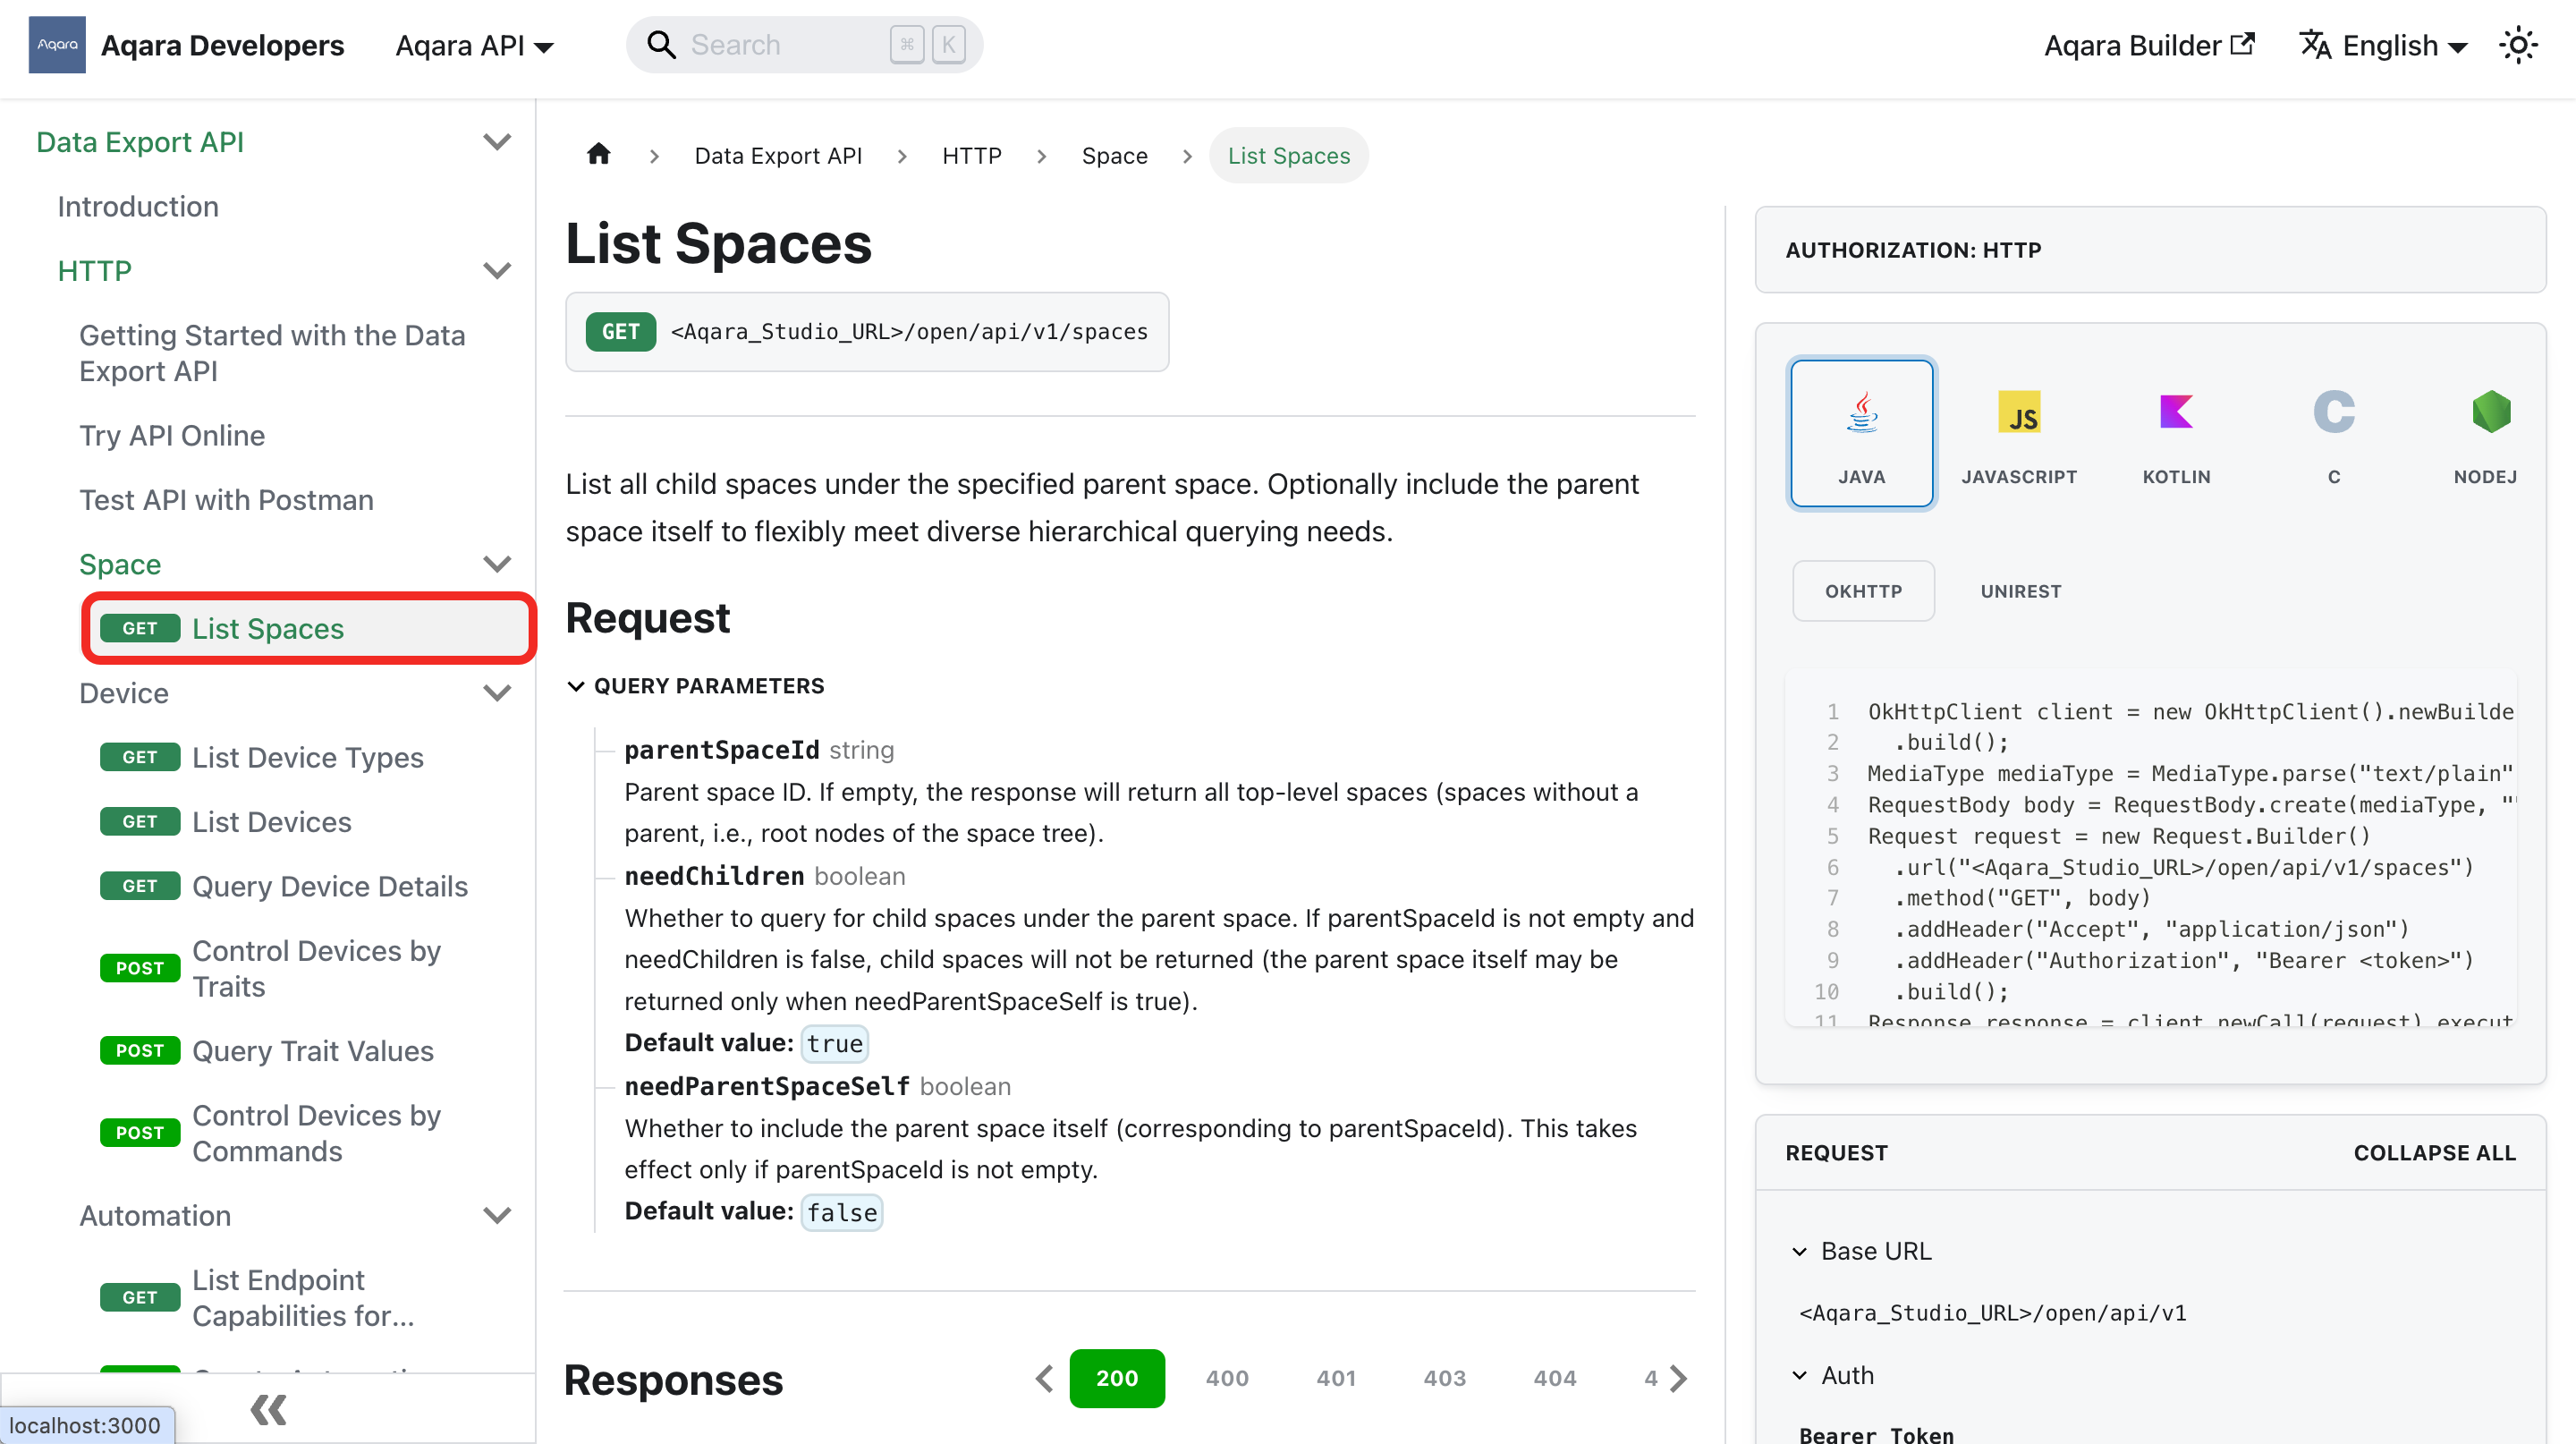Select the OKHTTP tab
Image resolution: width=2576 pixels, height=1444 pixels.
click(1863, 591)
